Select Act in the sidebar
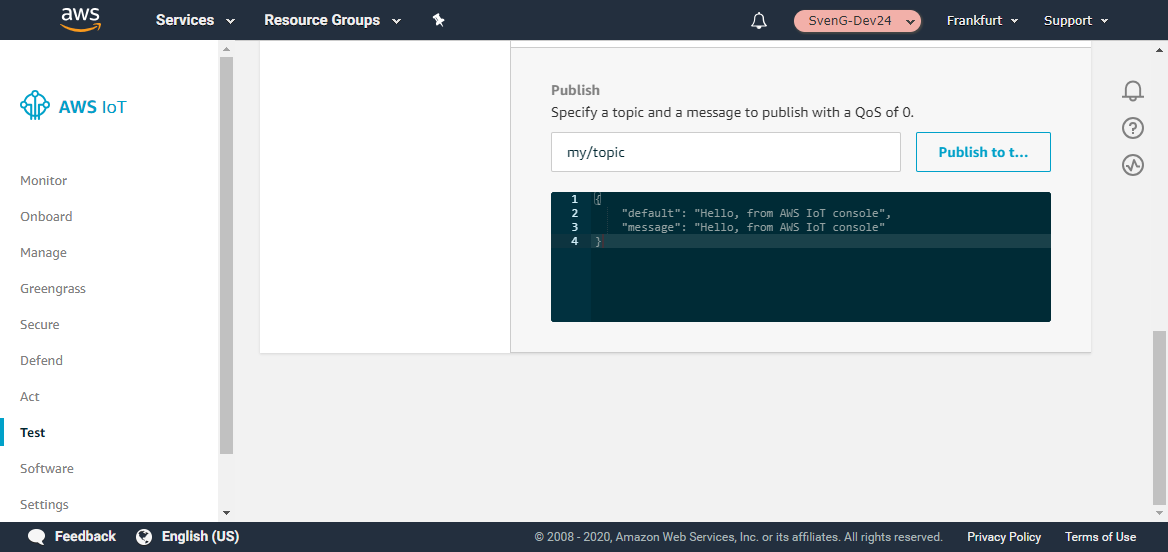This screenshot has height=552, width=1168. [x=30, y=396]
